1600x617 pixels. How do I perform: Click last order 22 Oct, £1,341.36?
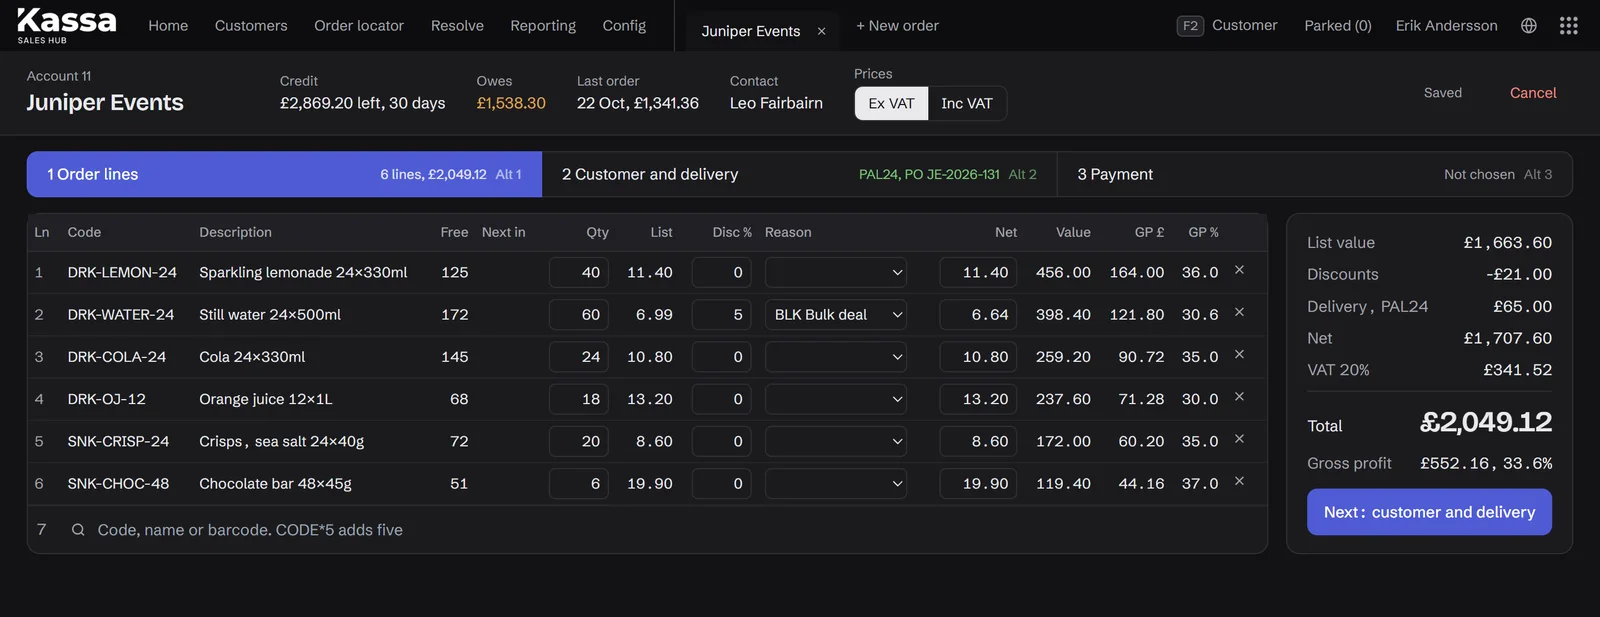(x=638, y=103)
